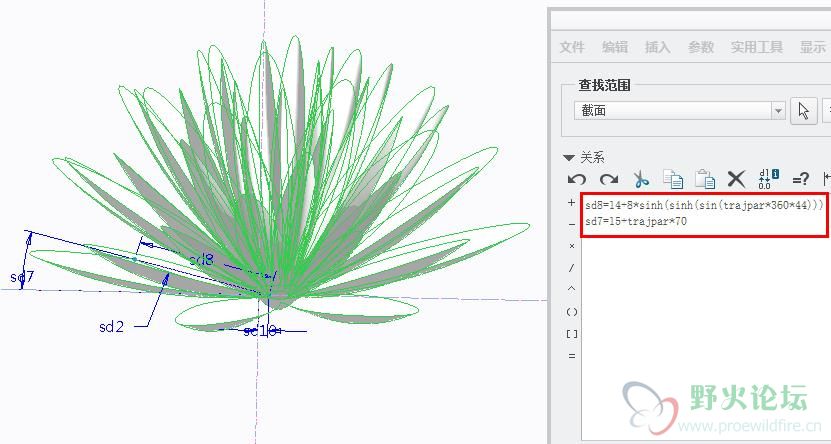831x444 pixels.
Task: Insert multiplication operator into relations
Action: (571, 246)
